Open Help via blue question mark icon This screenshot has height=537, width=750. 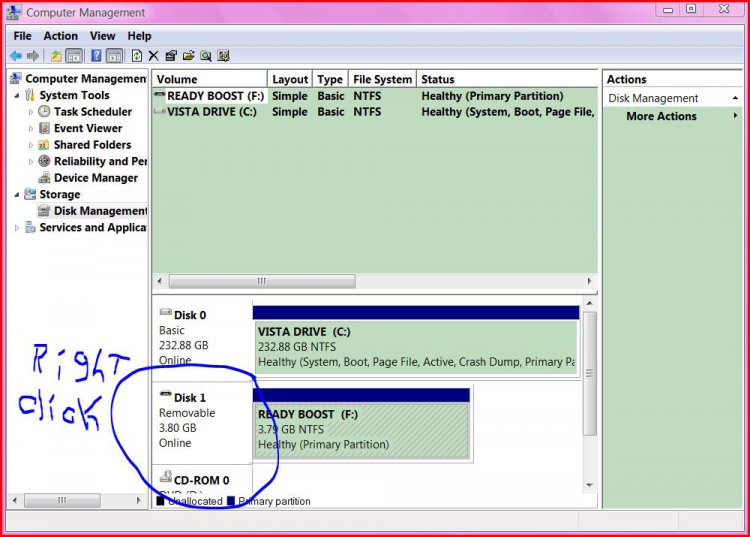click(x=96, y=56)
